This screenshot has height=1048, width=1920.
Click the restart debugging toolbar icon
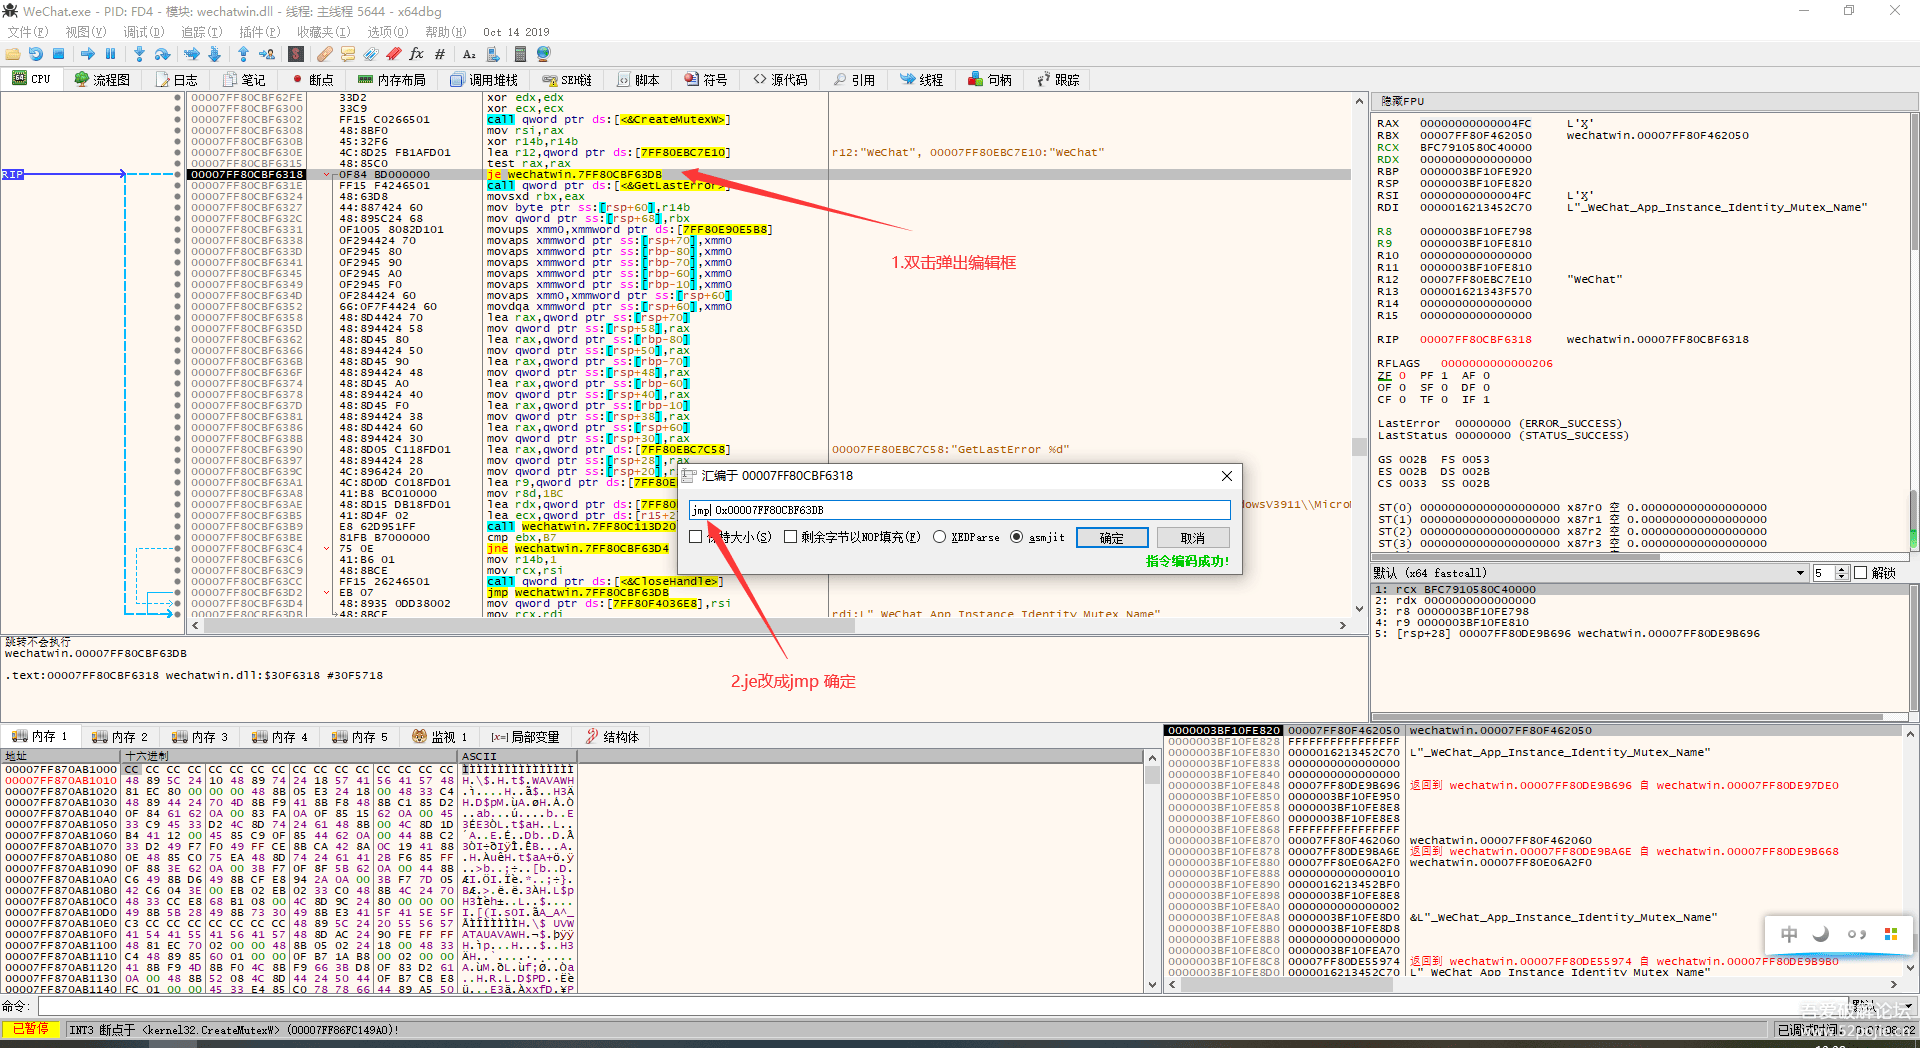[x=36, y=54]
